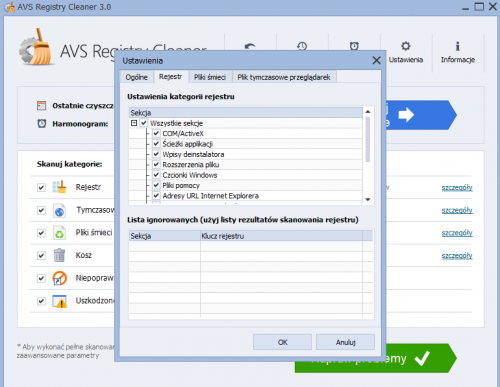
Task: Select the Rejestr tab
Action: click(171, 77)
